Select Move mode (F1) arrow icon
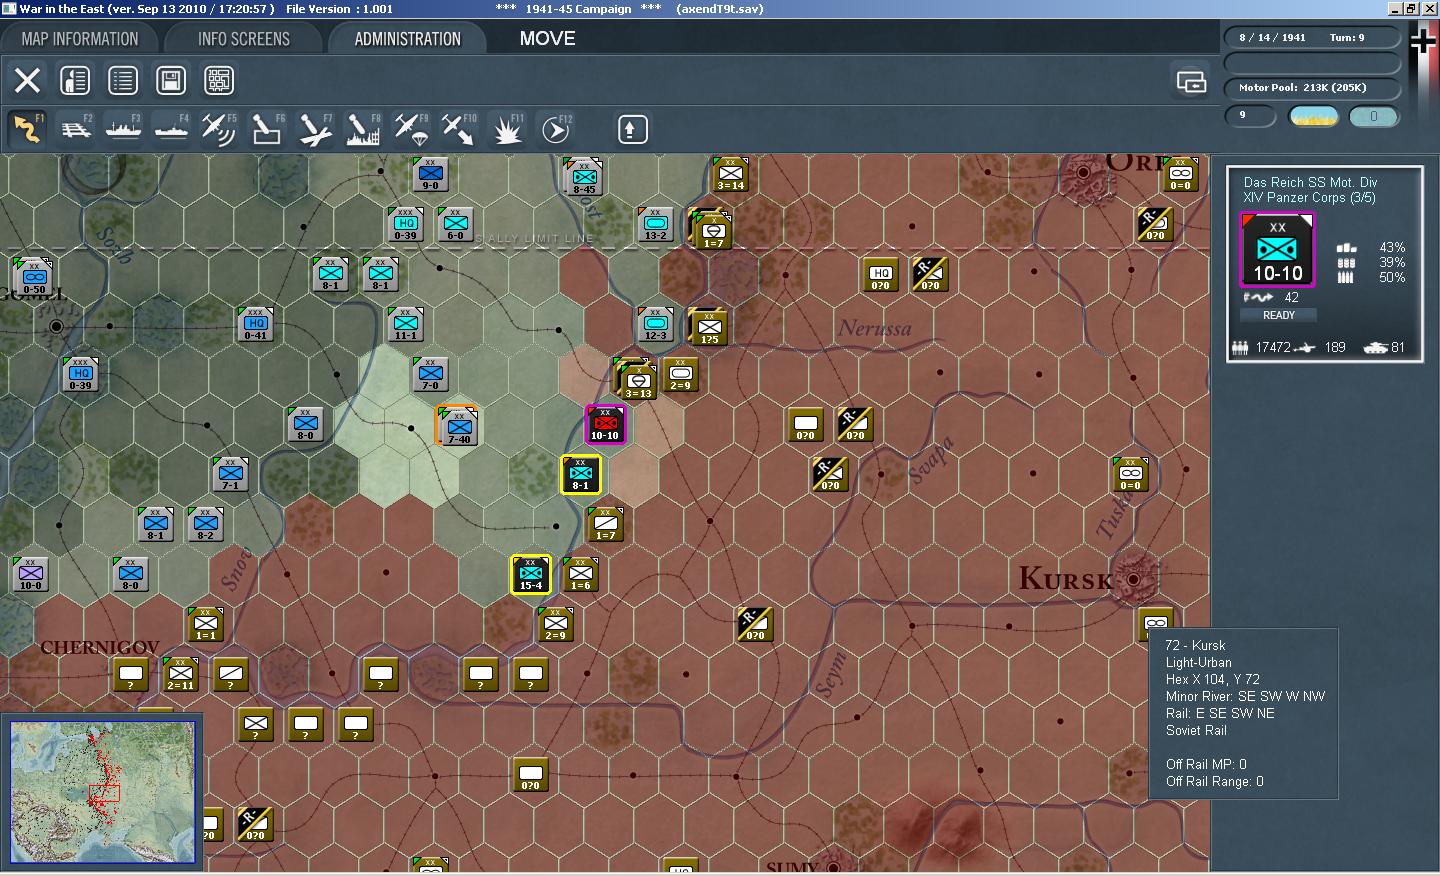 27,129
